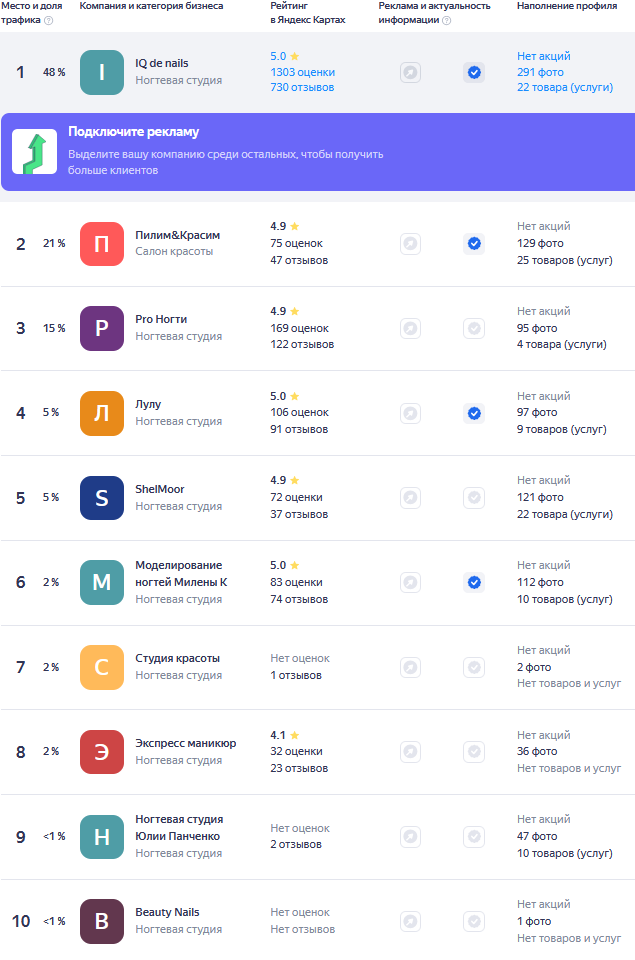
Task: Click the blue verified checkmark for Пилим&Красим
Action: (x=474, y=243)
